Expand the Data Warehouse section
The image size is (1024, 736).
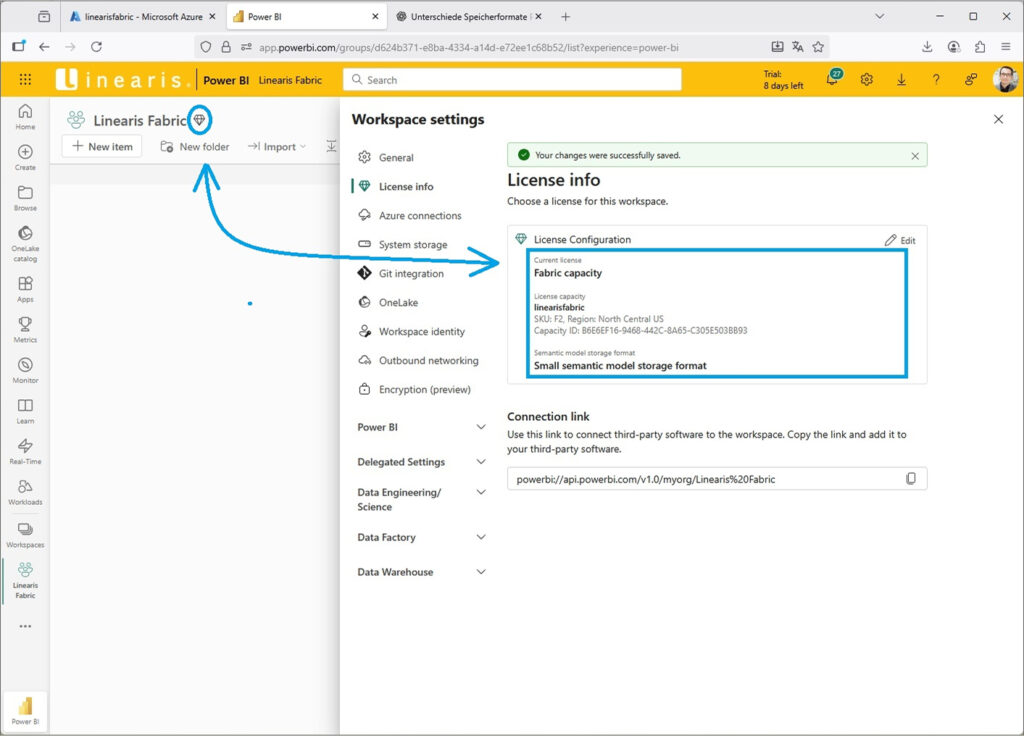coord(421,571)
